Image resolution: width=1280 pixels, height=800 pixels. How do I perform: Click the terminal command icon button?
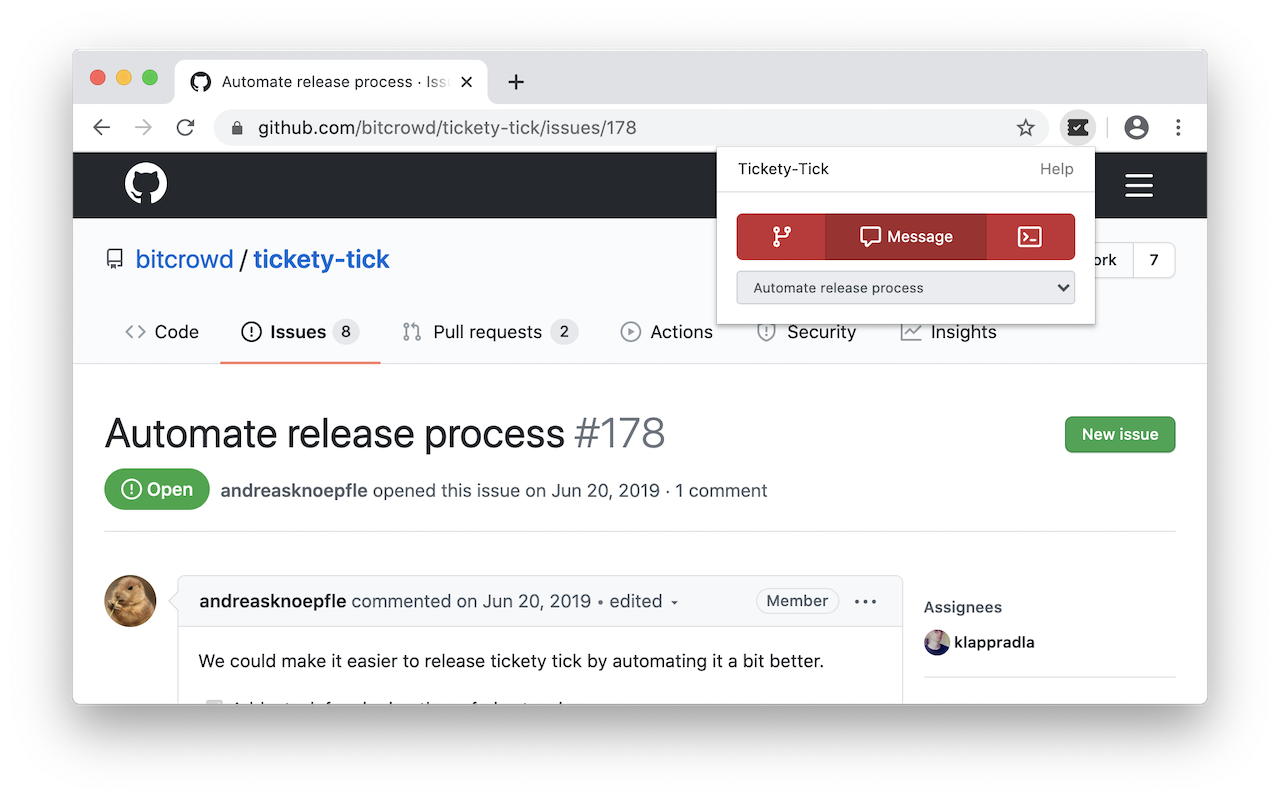(1030, 237)
